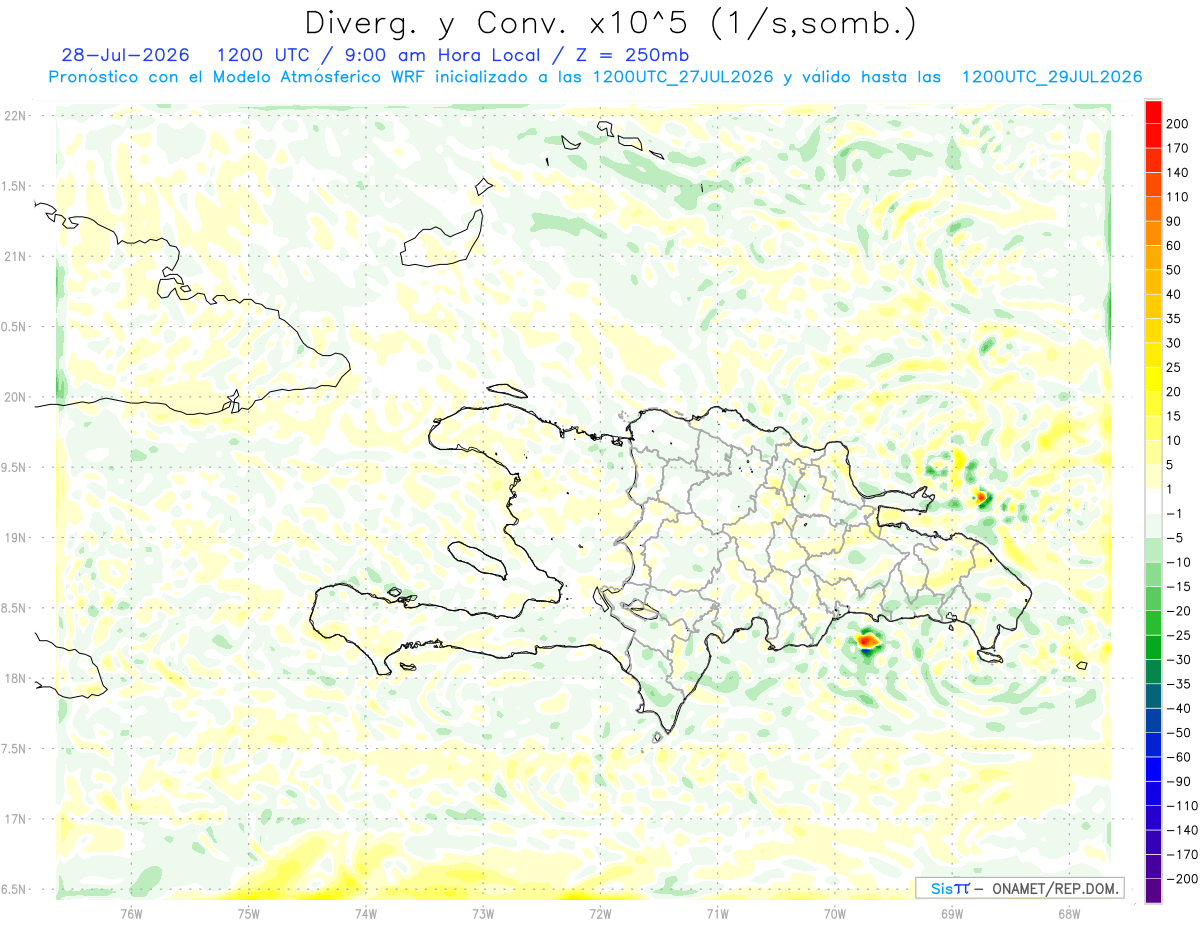Click the "8.5N" axis label

pos(15,608)
